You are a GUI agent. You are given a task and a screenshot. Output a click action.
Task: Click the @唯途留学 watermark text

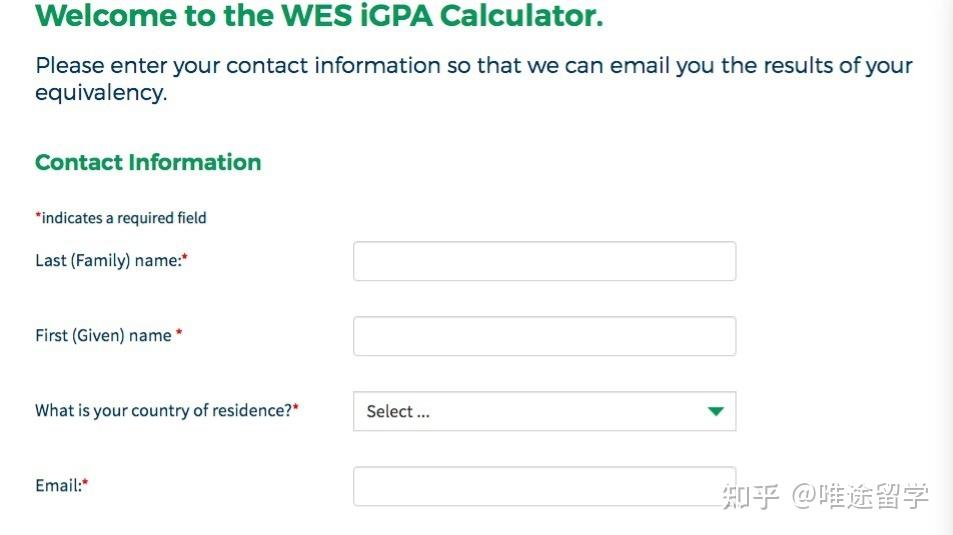[x=860, y=495]
